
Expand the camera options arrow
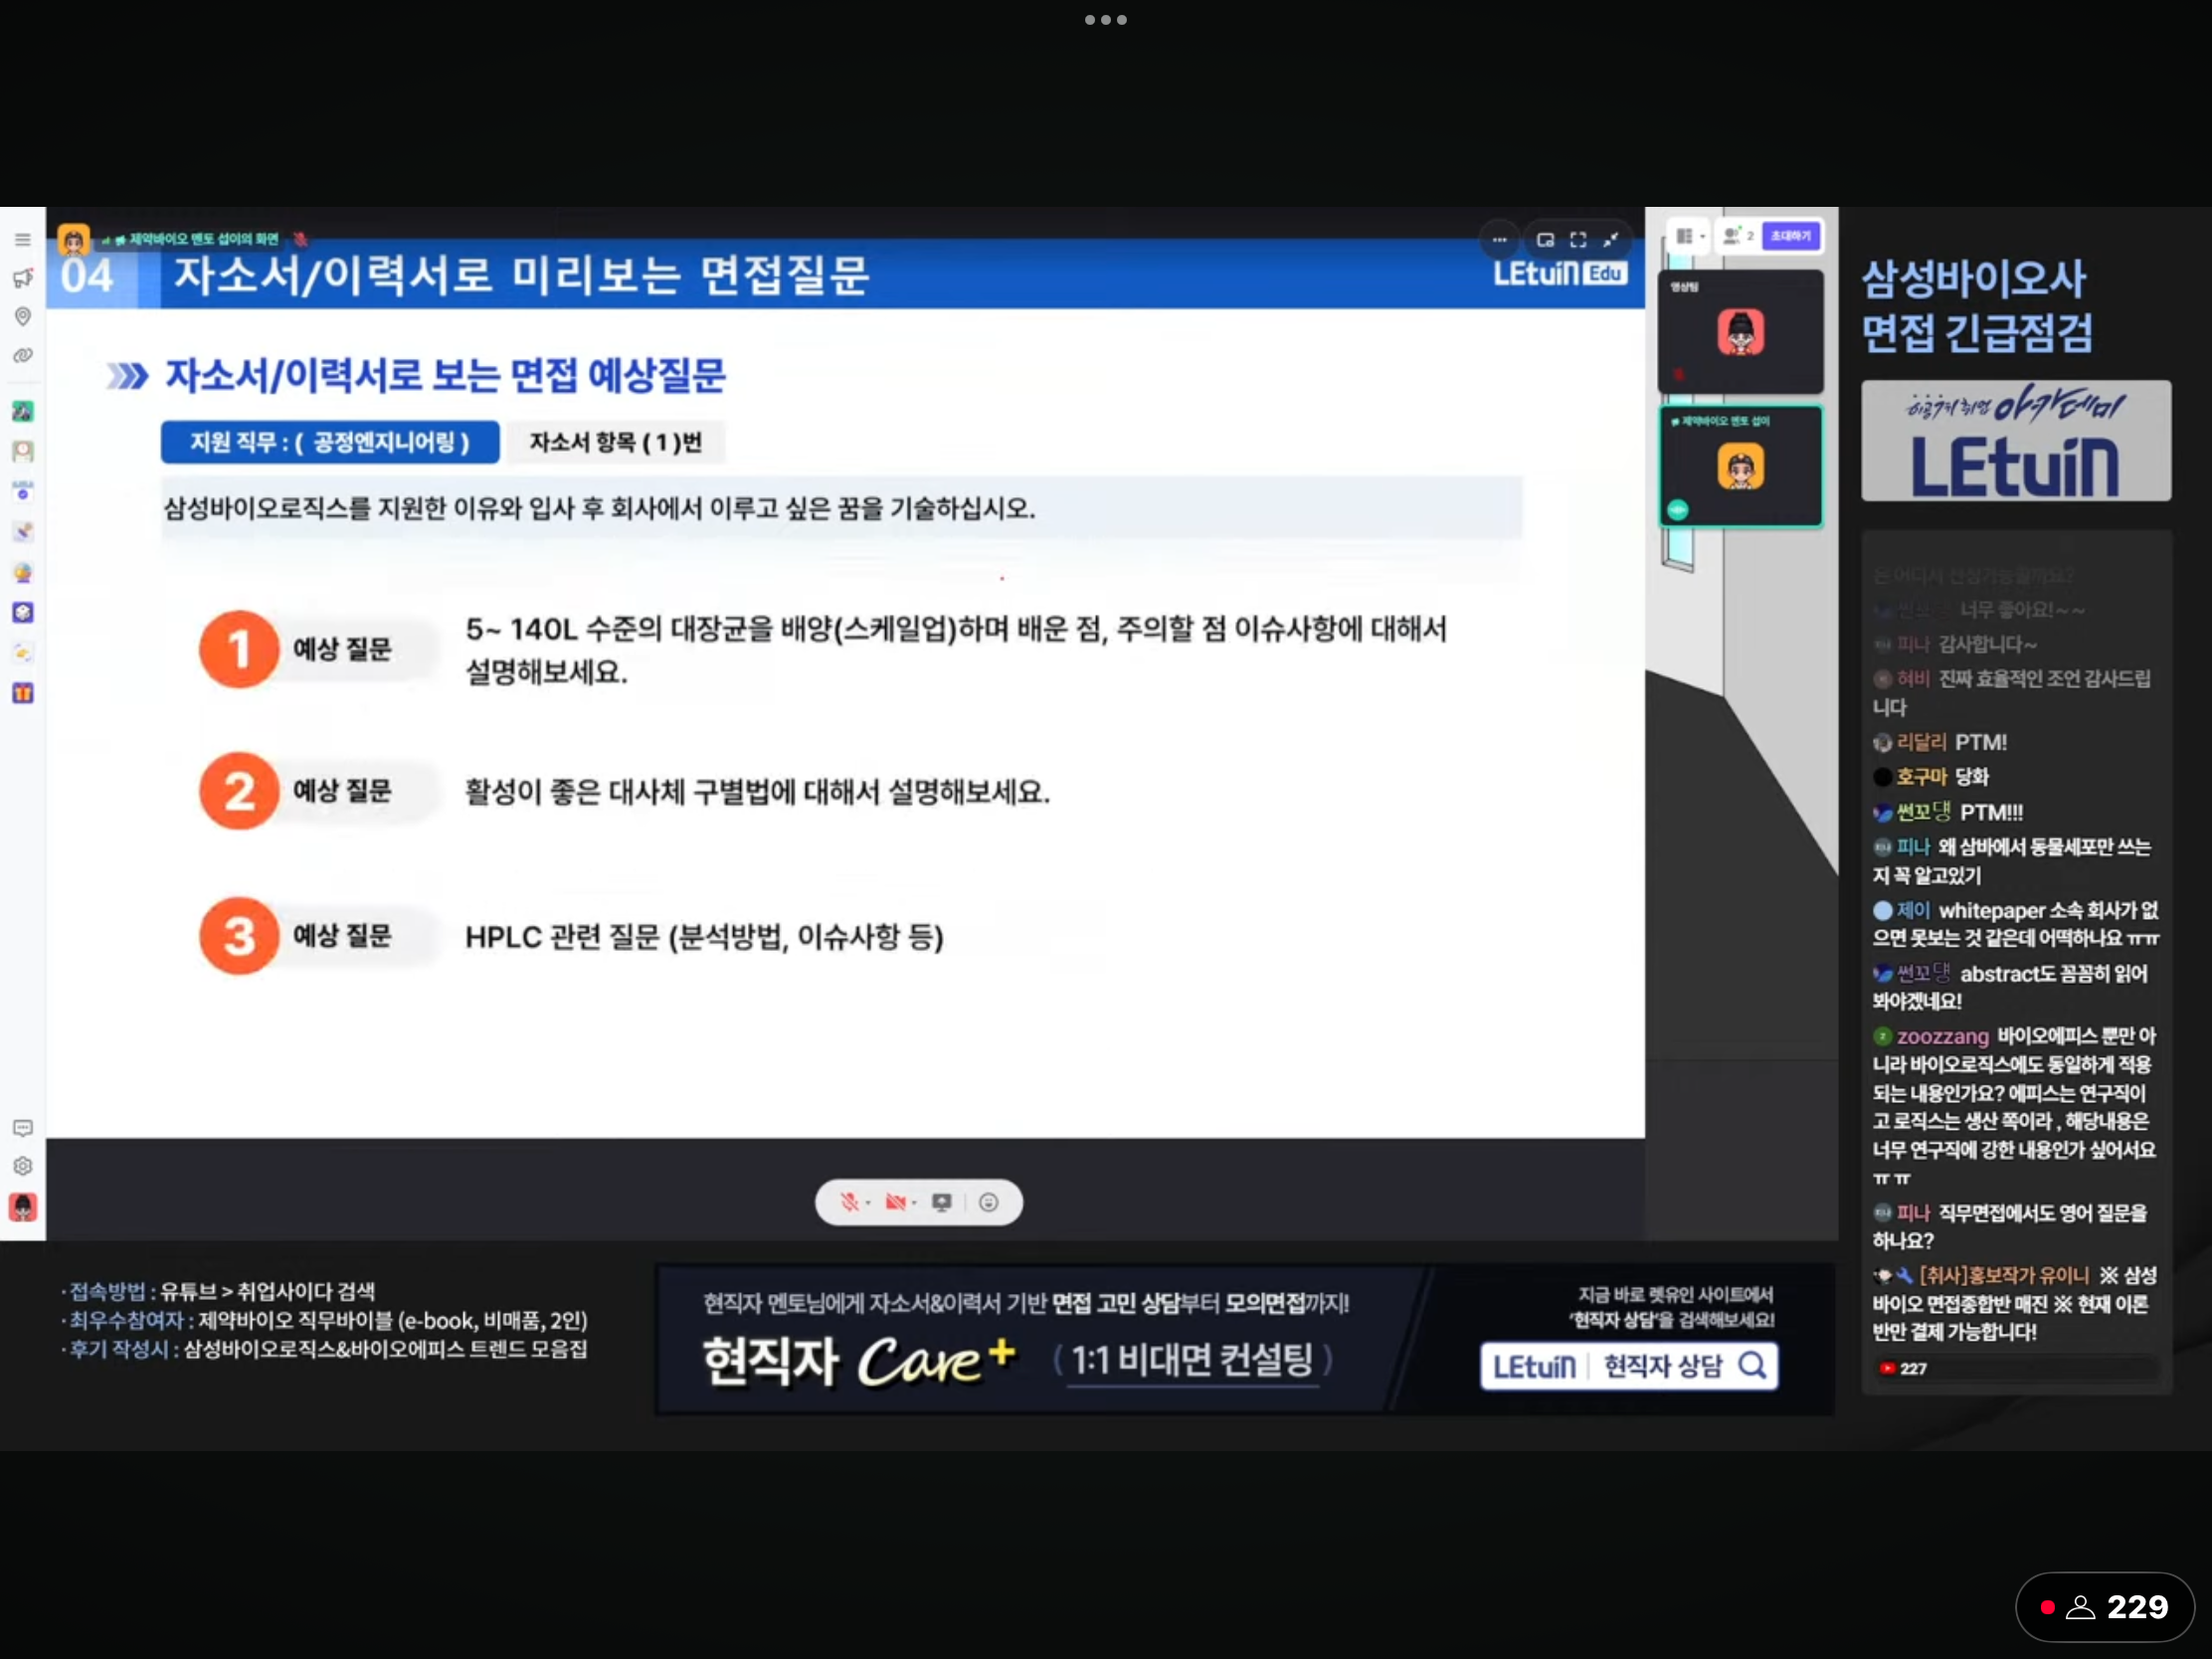point(914,1203)
